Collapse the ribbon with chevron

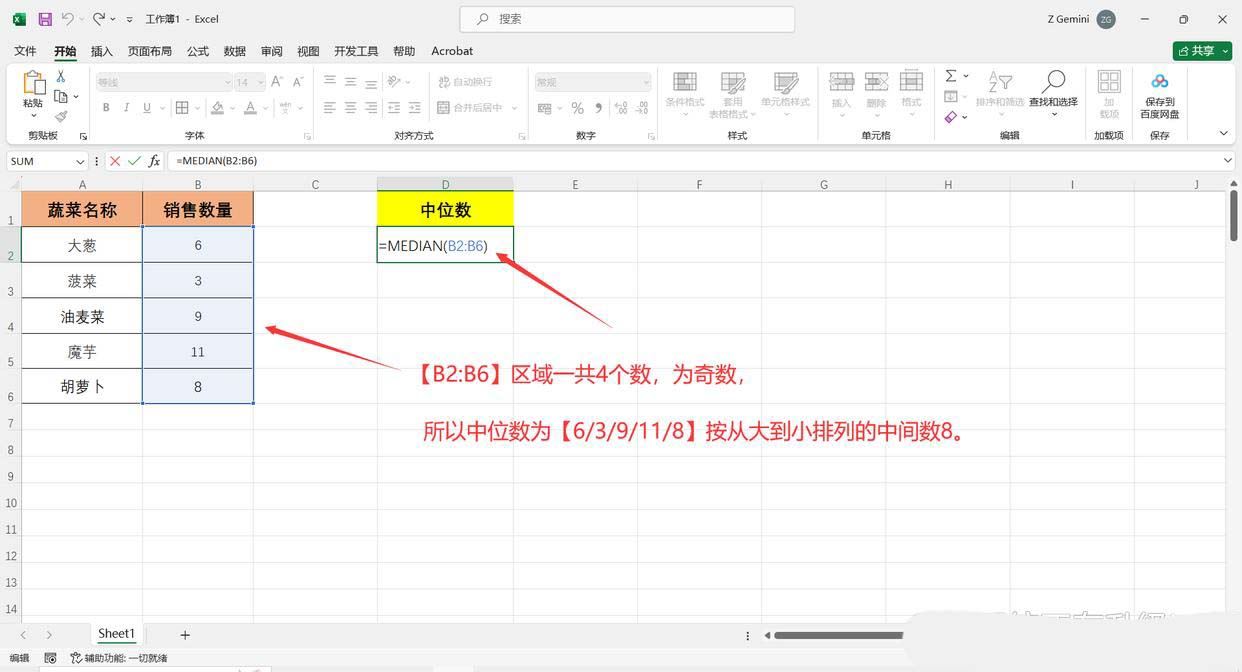(1223, 133)
